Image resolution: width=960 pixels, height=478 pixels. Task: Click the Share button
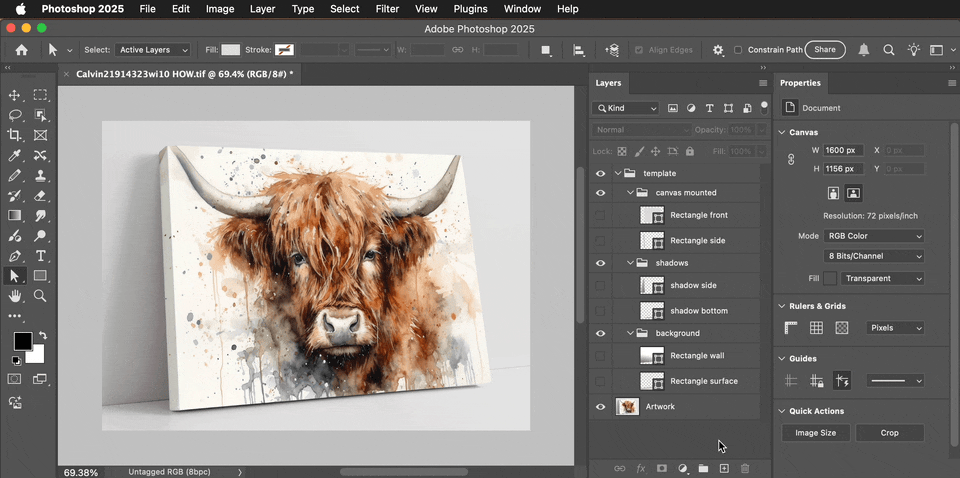825,50
